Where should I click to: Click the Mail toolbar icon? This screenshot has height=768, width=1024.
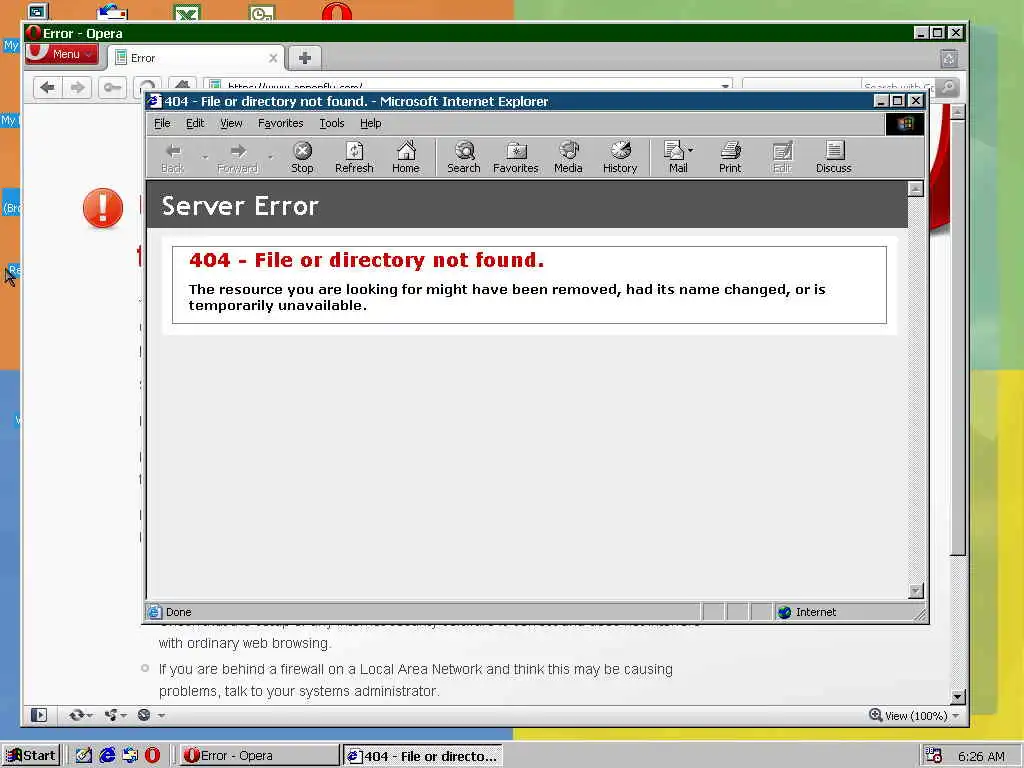click(675, 157)
